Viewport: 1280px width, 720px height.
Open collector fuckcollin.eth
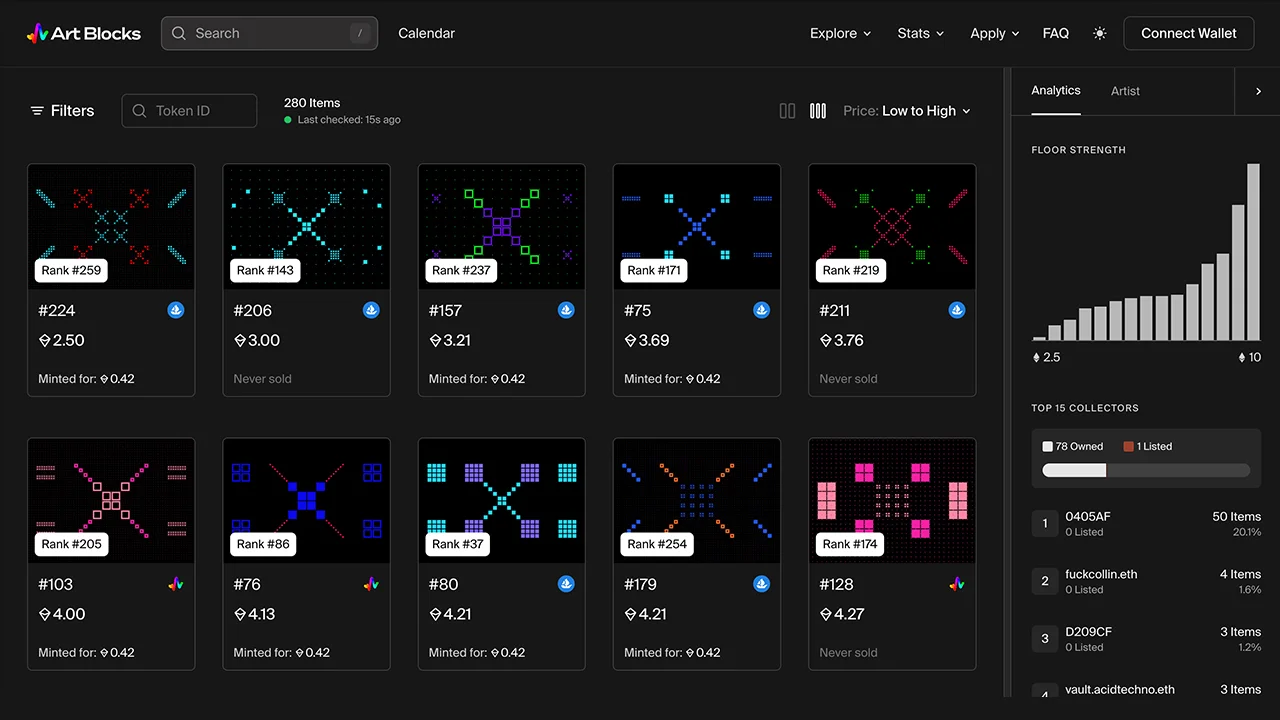pos(1146,581)
